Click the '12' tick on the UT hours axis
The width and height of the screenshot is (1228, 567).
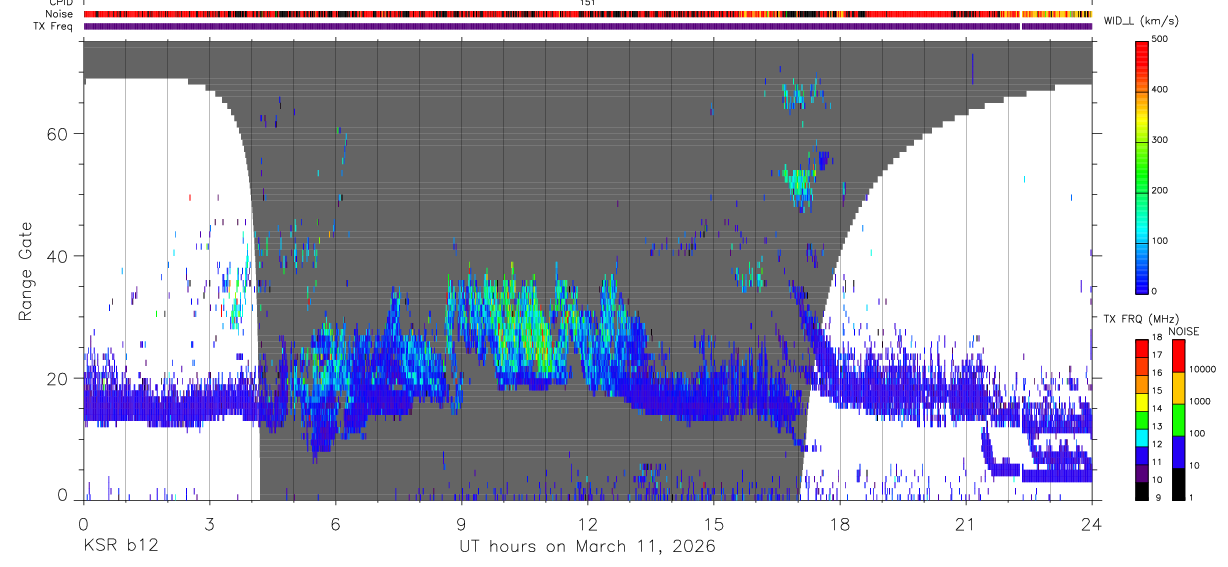[588, 523]
